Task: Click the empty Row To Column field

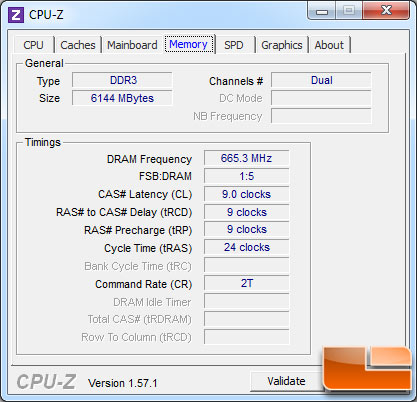Action: pos(247,337)
